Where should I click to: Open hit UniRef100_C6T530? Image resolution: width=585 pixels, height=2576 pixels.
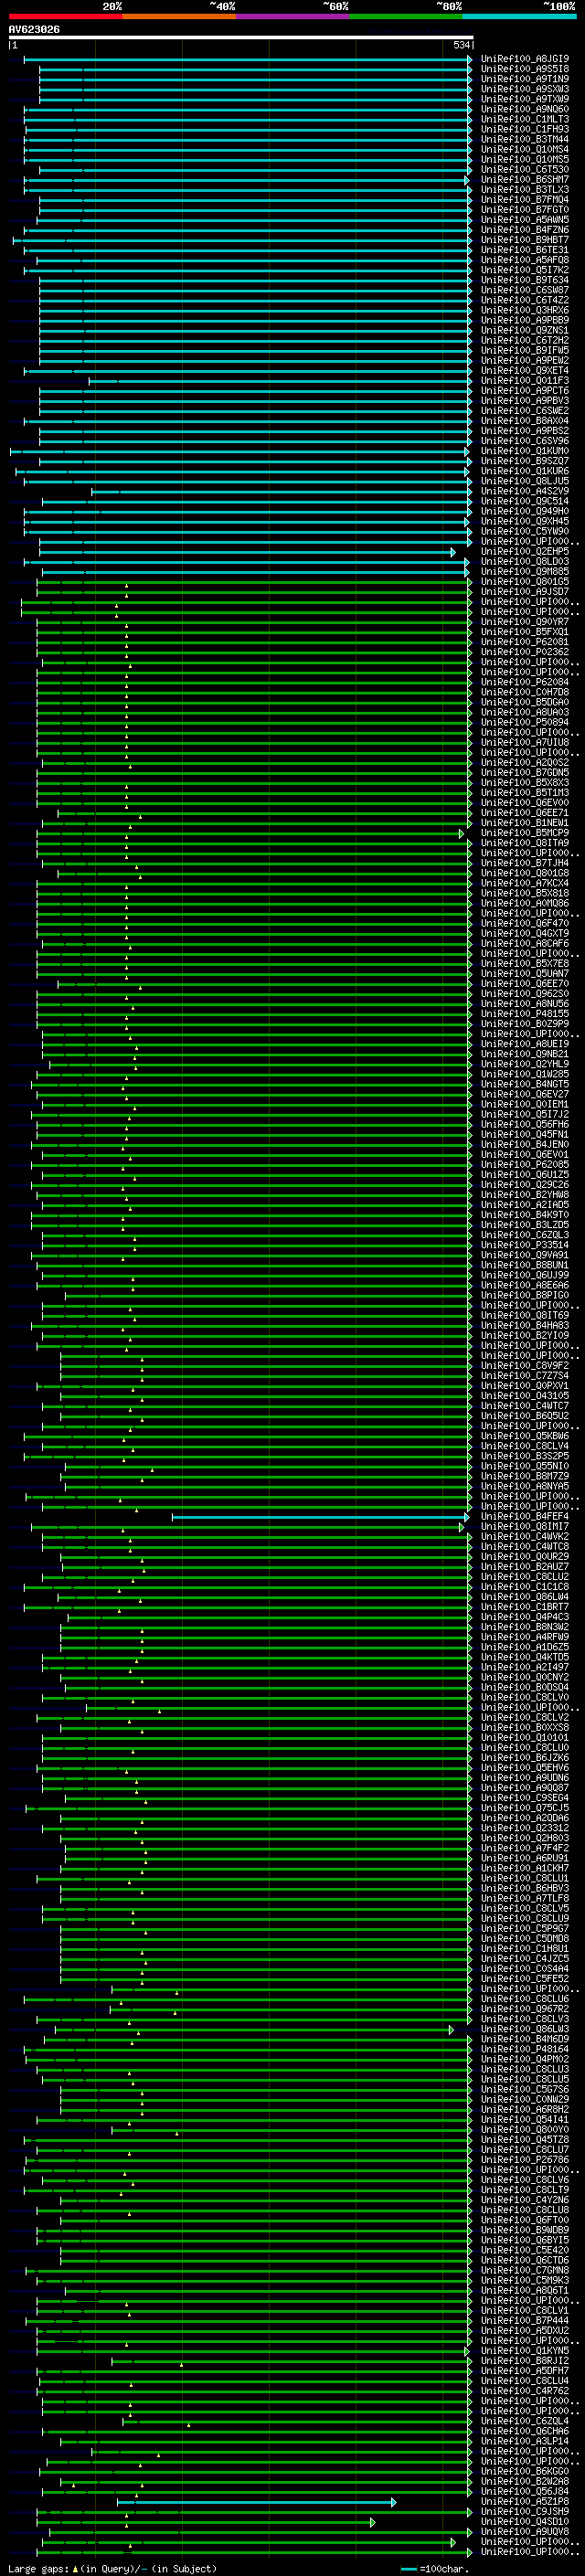(x=525, y=170)
